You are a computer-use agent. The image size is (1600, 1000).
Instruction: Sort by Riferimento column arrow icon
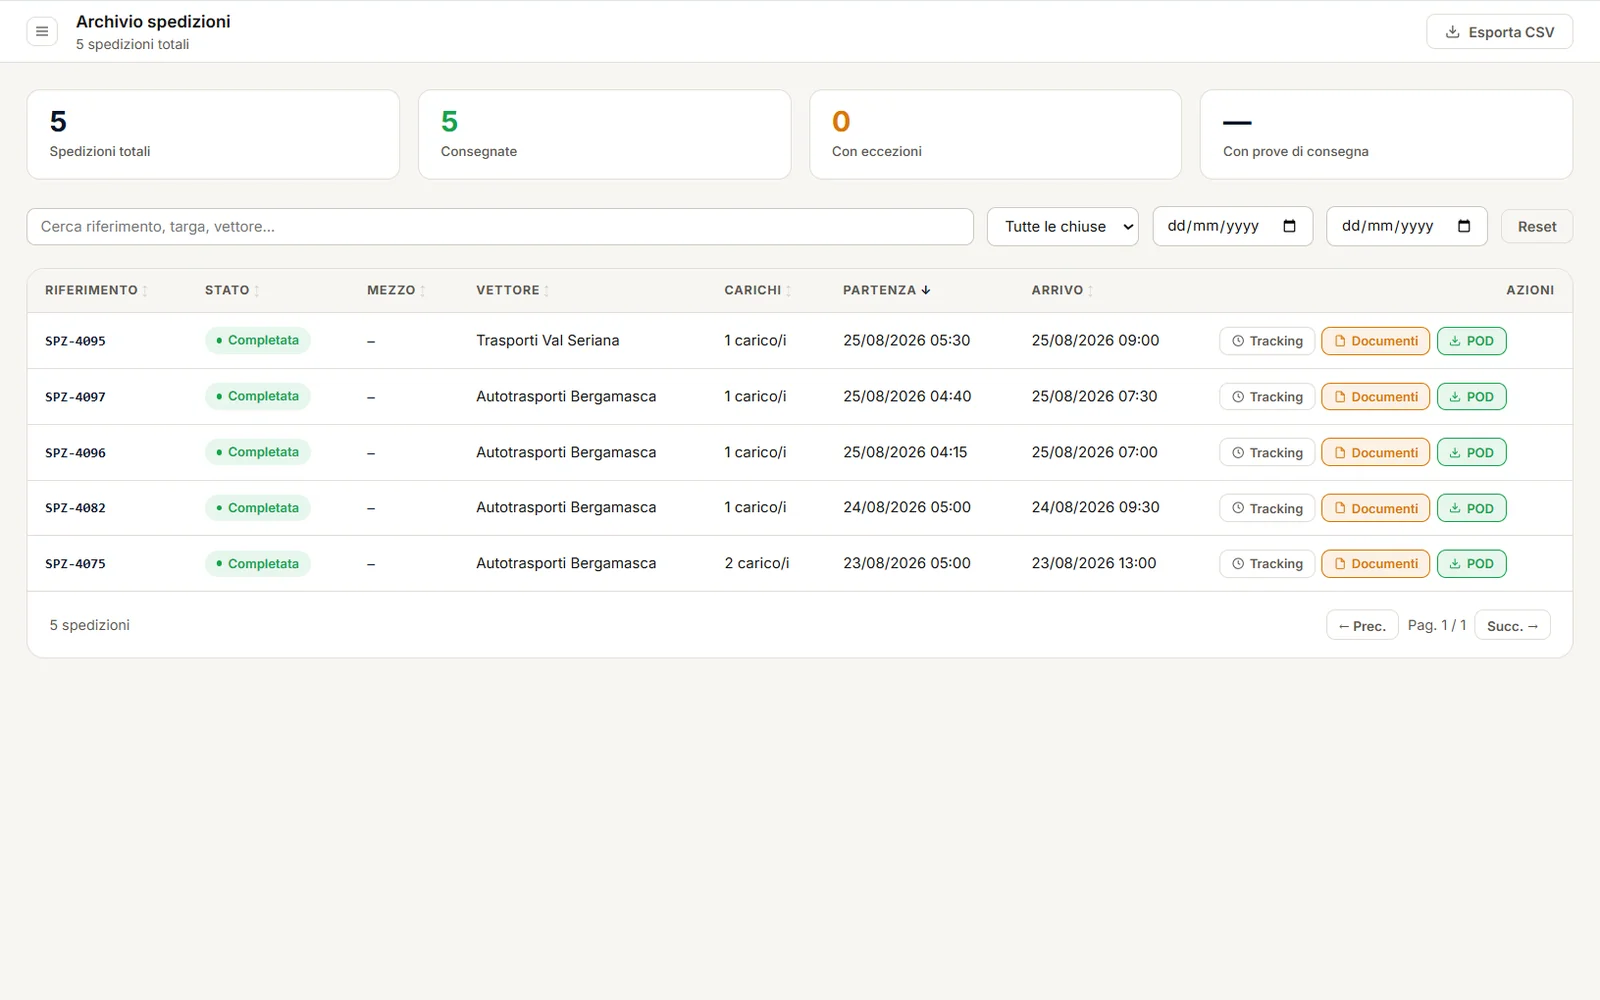[x=145, y=291]
